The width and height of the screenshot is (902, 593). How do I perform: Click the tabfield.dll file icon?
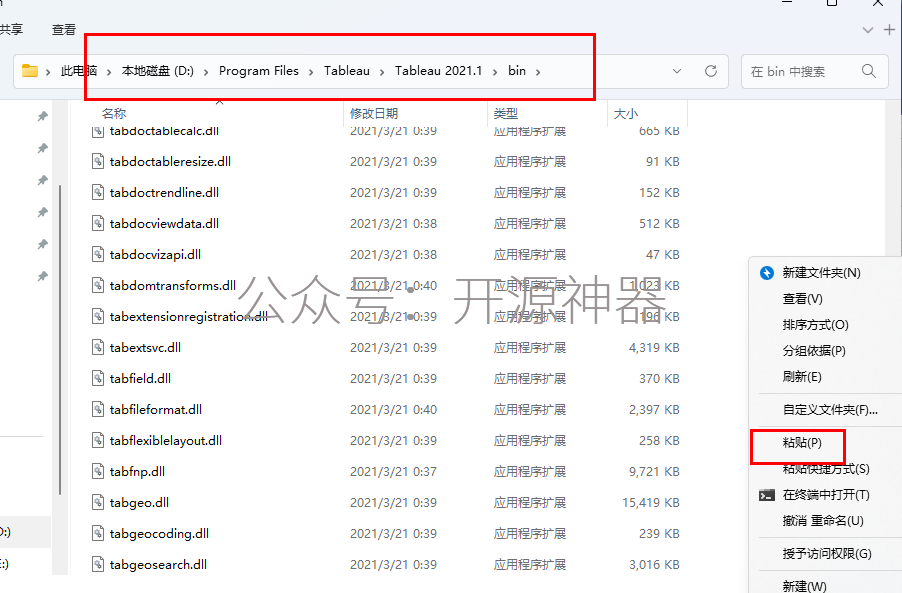point(98,379)
